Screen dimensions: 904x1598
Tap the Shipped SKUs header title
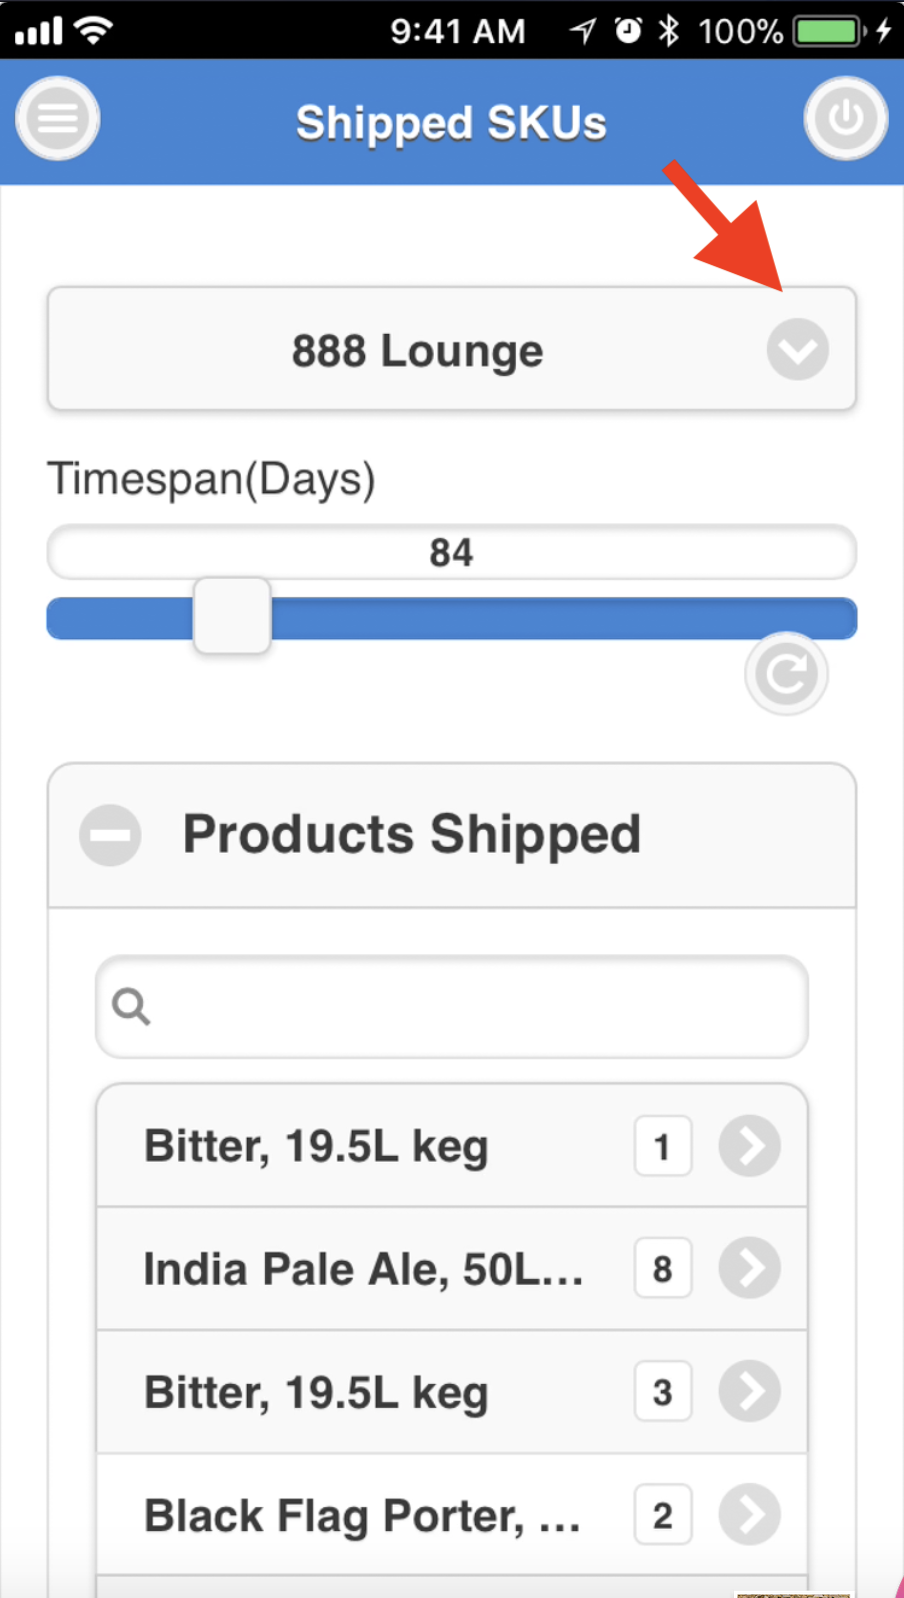(451, 123)
